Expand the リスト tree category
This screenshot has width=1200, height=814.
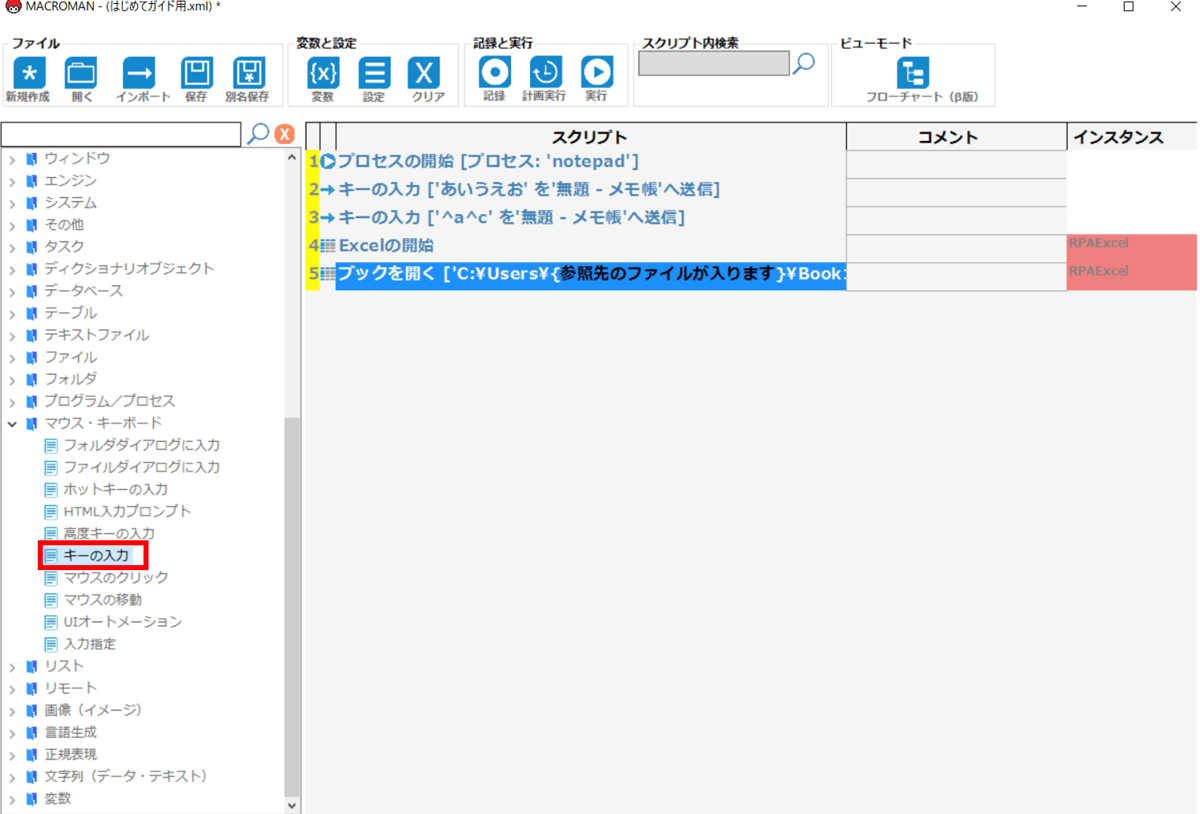[13, 666]
